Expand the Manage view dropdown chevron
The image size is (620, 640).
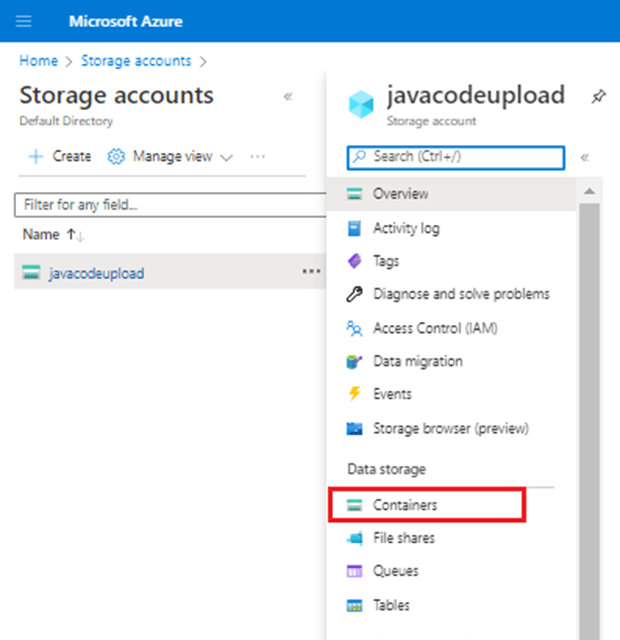[226, 158]
